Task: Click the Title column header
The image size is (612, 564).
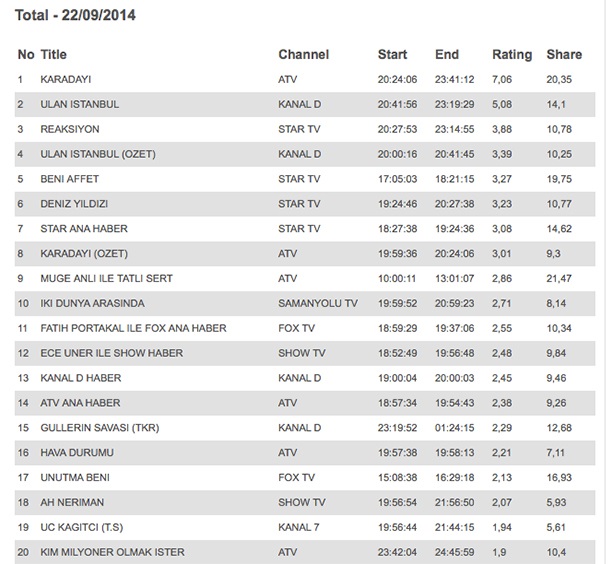Action: click(x=54, y=54)
